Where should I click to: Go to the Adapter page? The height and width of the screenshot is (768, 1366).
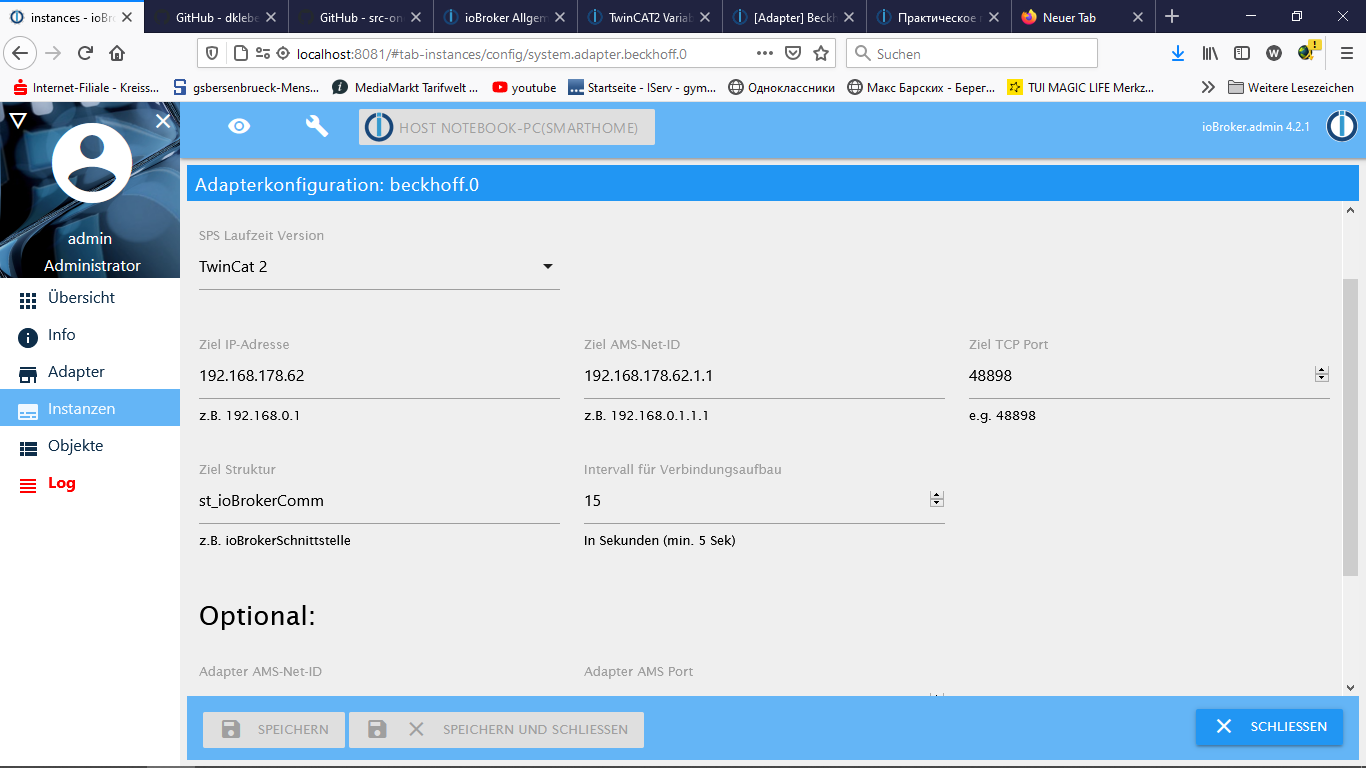pos(90,372)
